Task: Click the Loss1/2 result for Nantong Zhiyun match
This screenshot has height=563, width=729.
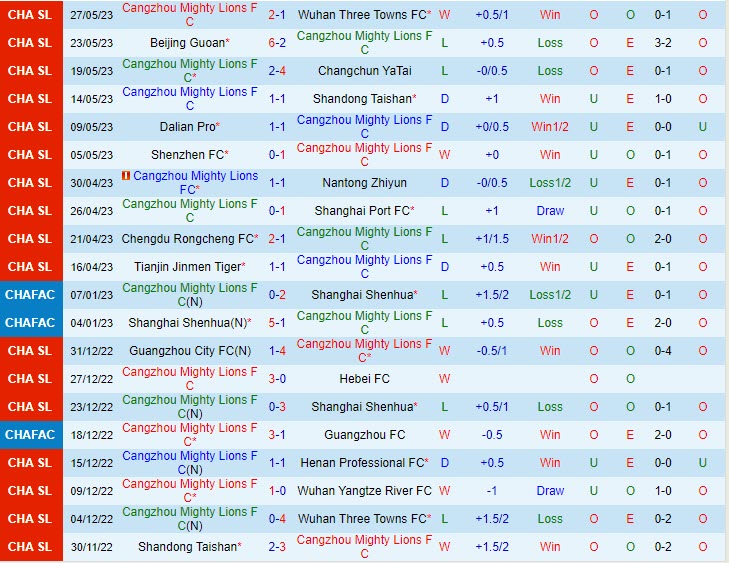Action: click(550, 183)
